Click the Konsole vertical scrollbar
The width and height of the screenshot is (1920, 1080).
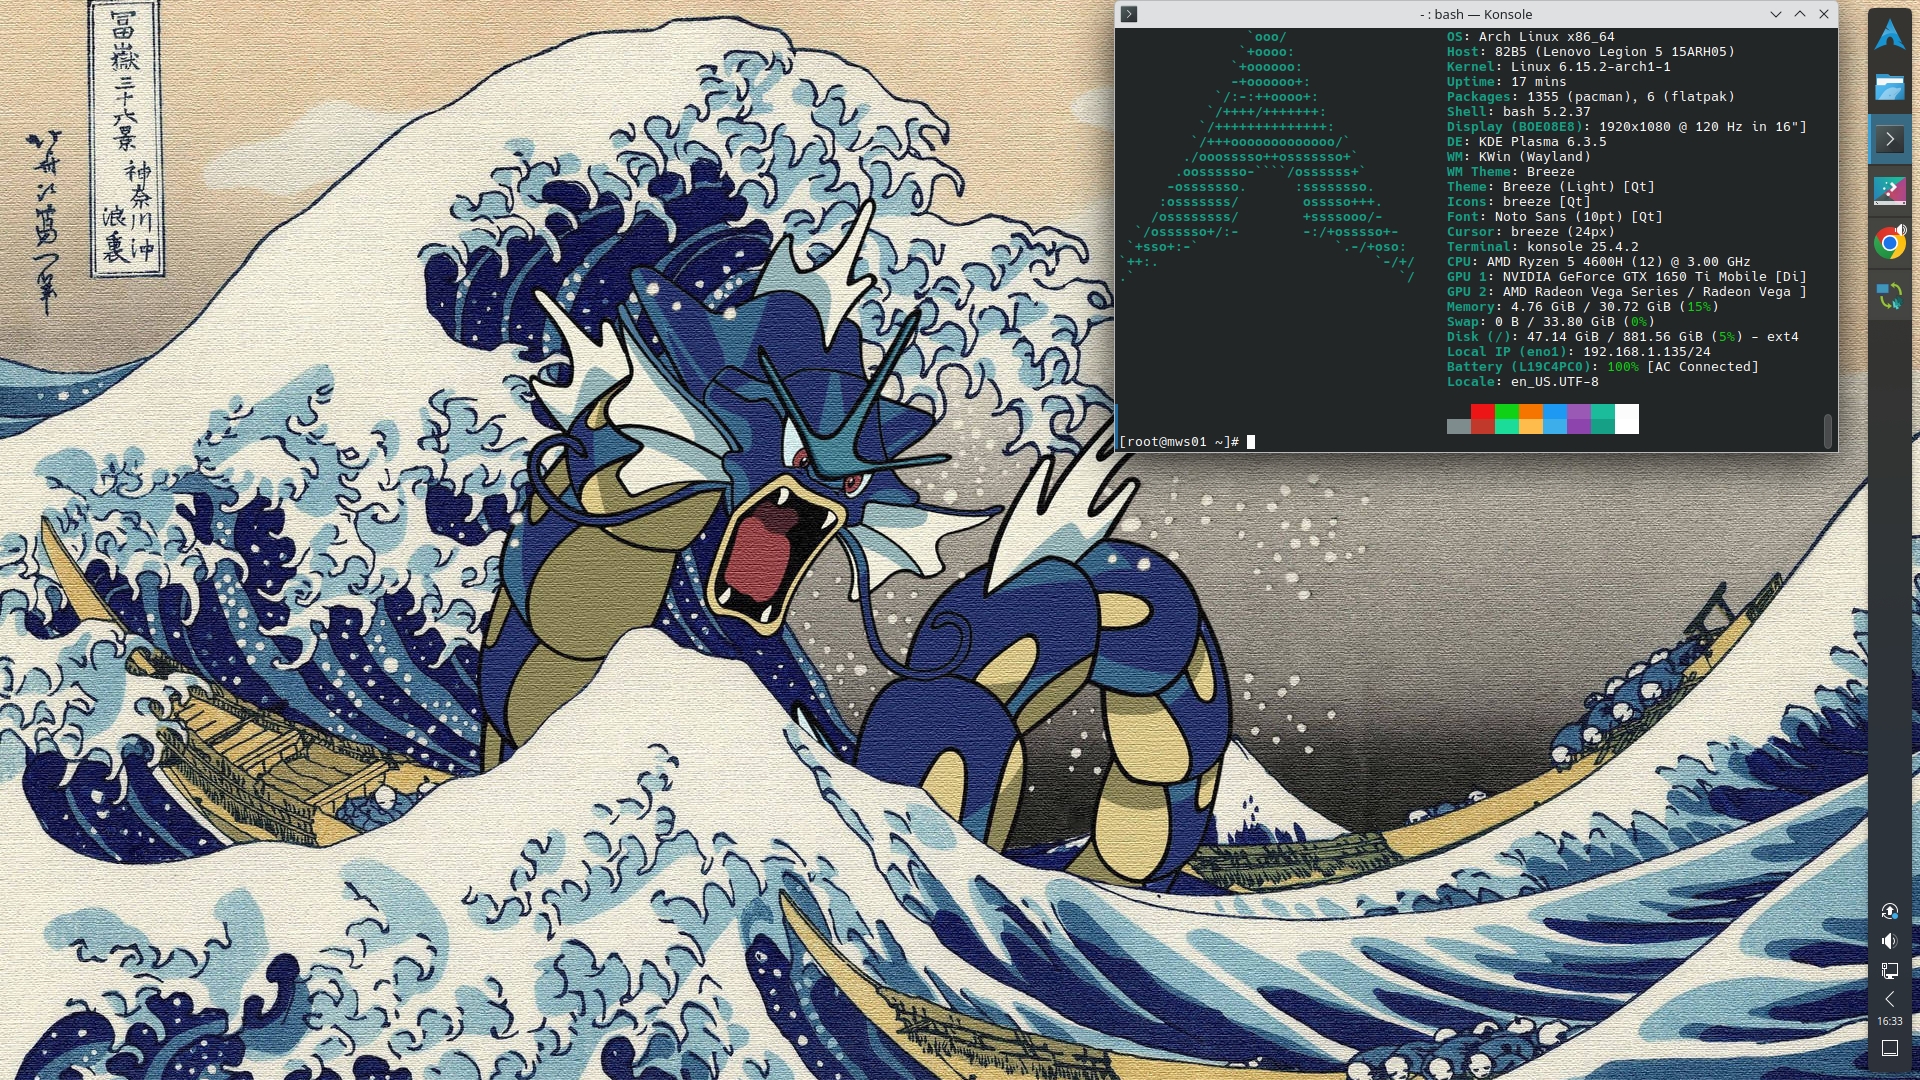tap(1828, 431)
